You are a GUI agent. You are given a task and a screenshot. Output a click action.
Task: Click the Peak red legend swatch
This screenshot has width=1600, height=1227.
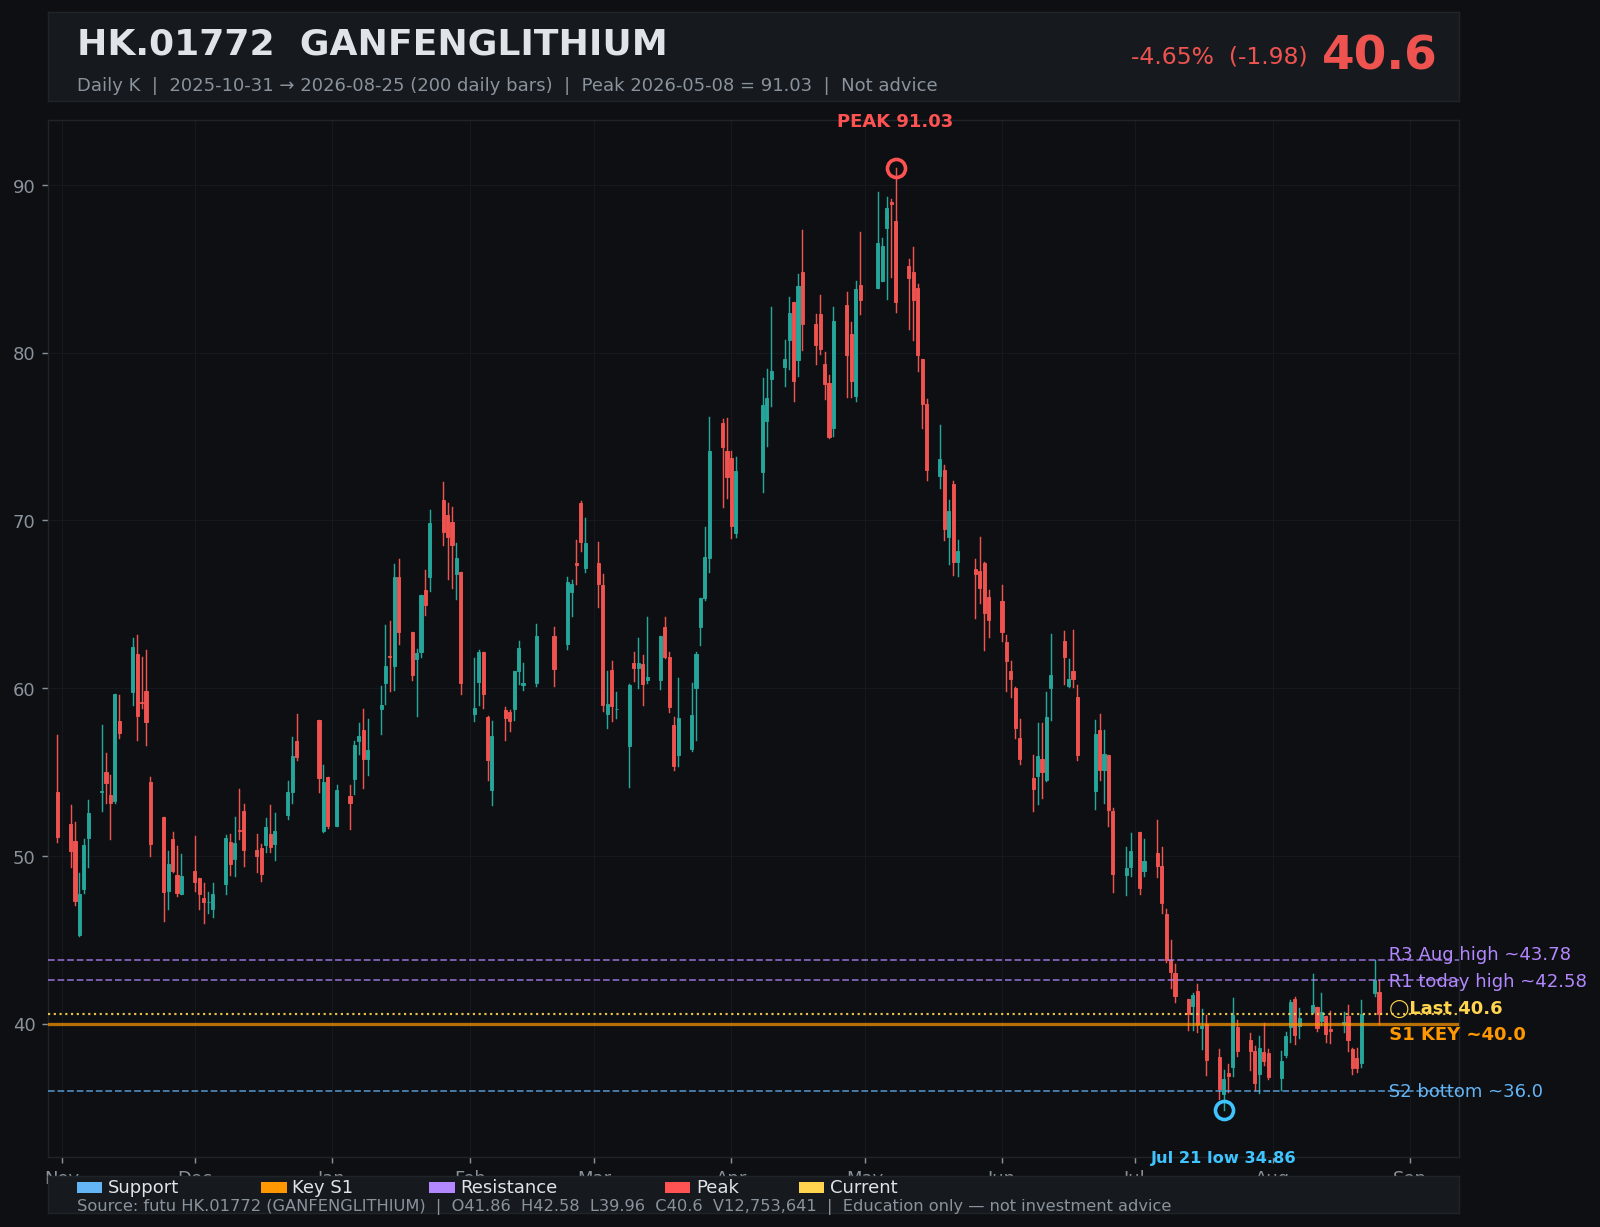678,1187
